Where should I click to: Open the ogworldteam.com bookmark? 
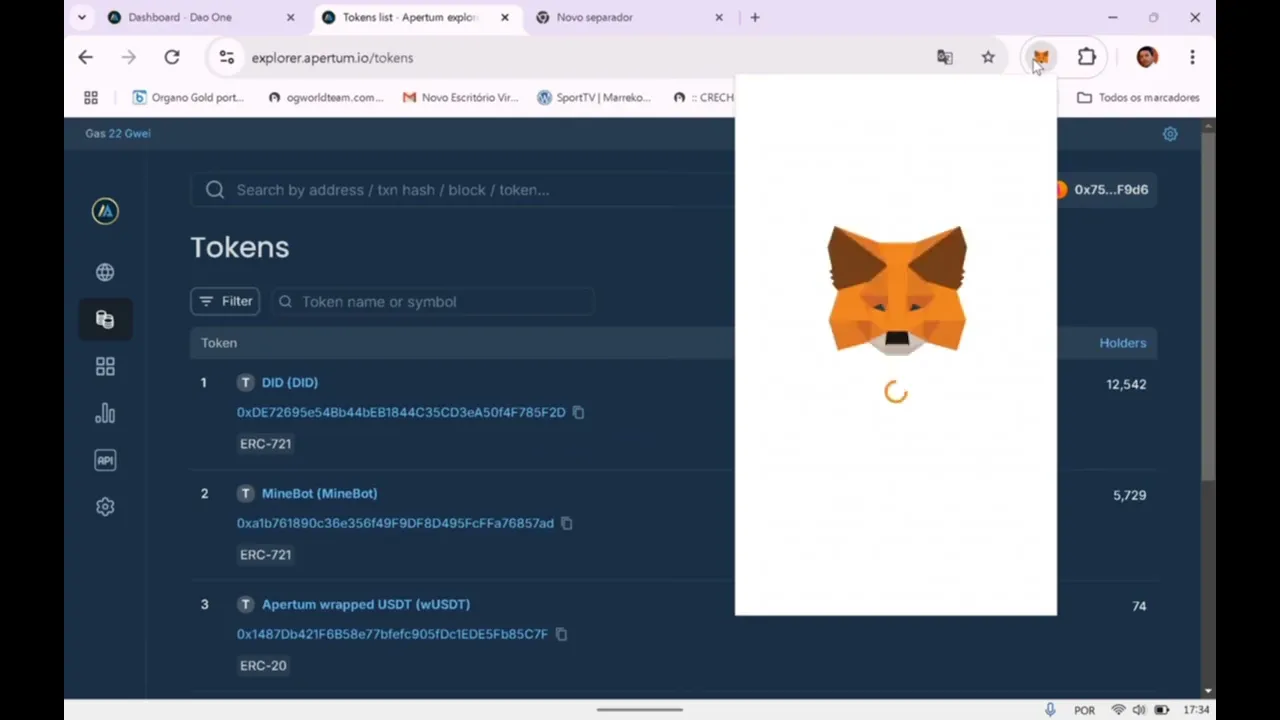(326, 97)
